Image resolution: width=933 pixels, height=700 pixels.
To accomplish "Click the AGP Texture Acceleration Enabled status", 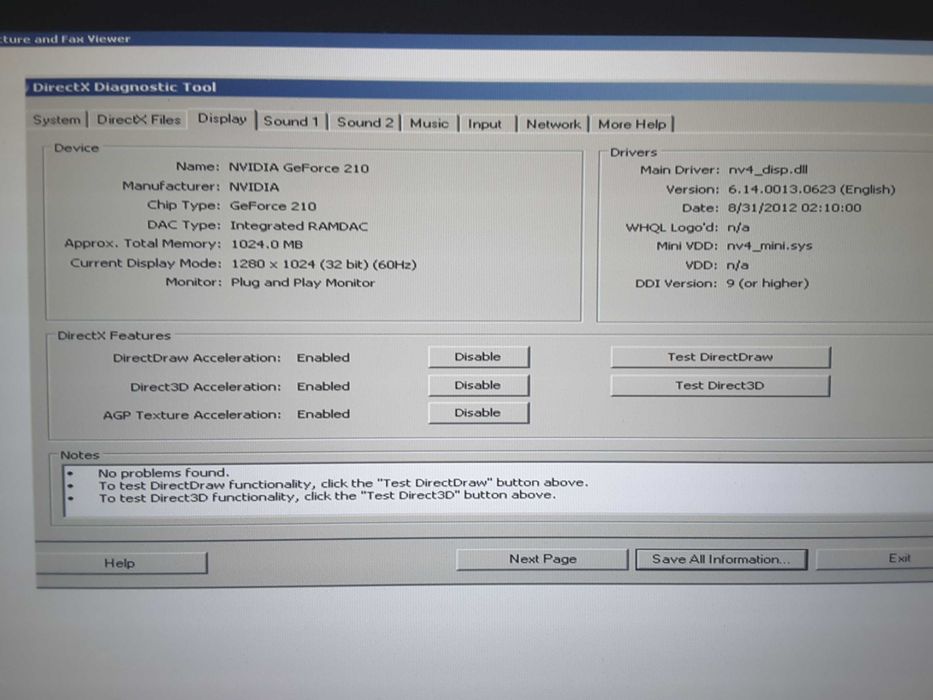I will [x=323, y=414].
